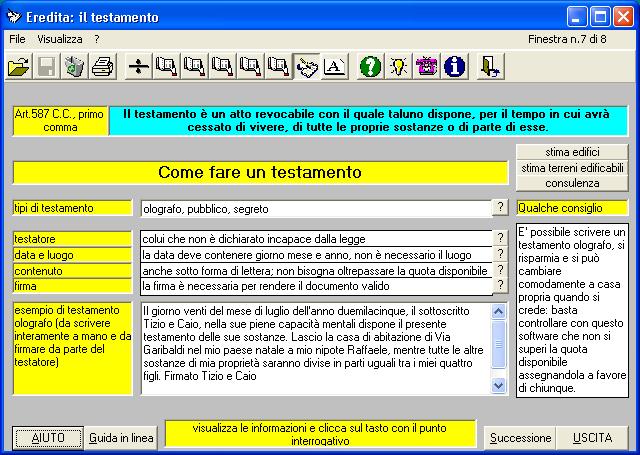Image resolution: width=640 pixels, height=455 pixels.
Task: Click the exit door icon in toolbar
Action: coord(490,67)
